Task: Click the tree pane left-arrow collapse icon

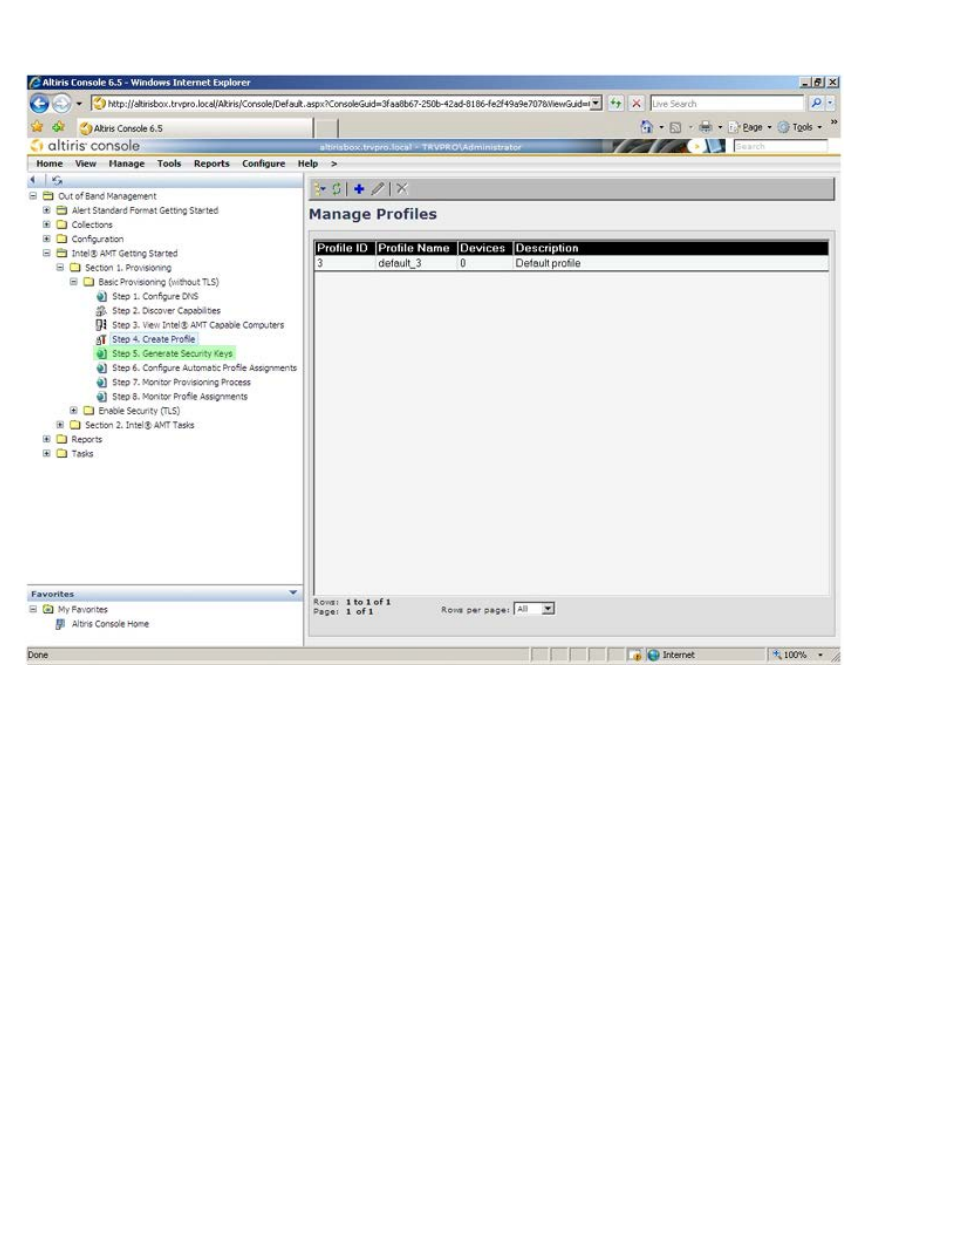Action: pos(34,180)
